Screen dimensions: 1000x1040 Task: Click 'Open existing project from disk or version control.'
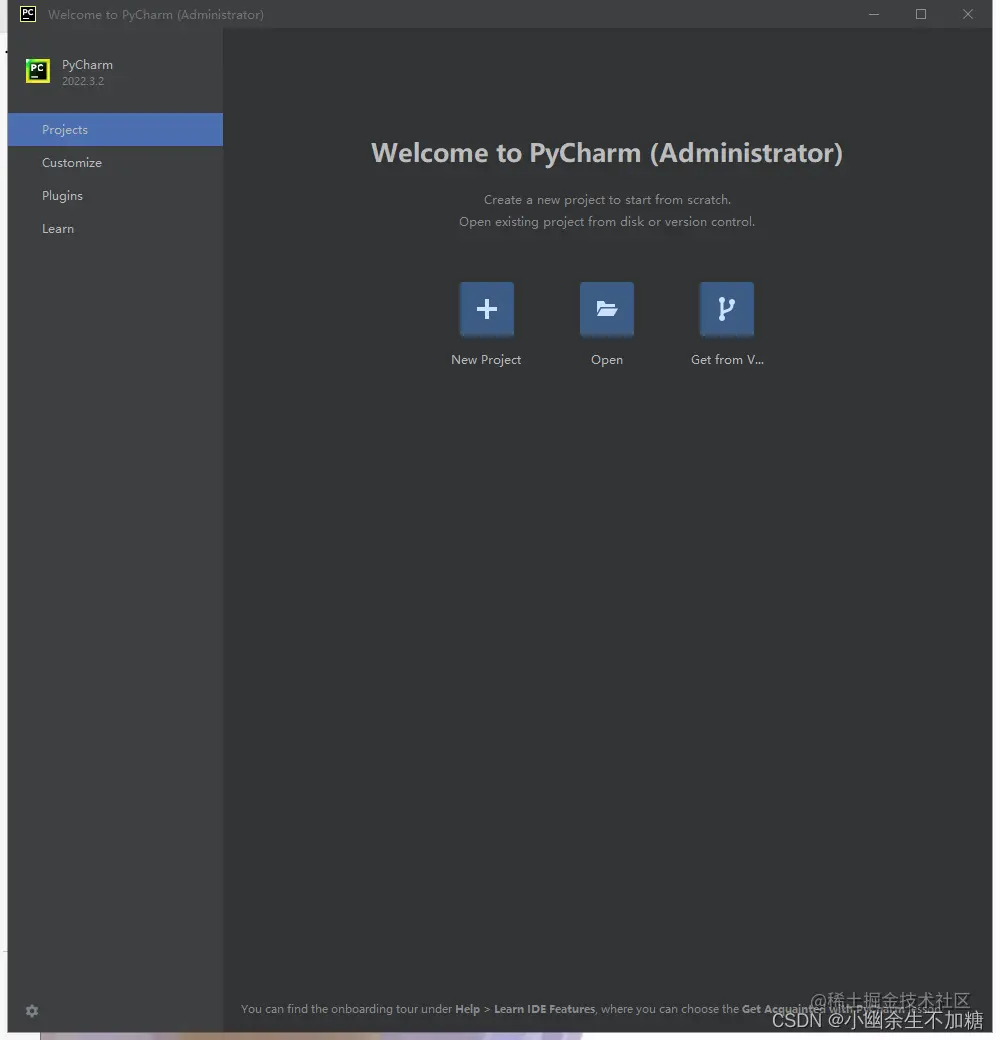(x=607, y=222)
